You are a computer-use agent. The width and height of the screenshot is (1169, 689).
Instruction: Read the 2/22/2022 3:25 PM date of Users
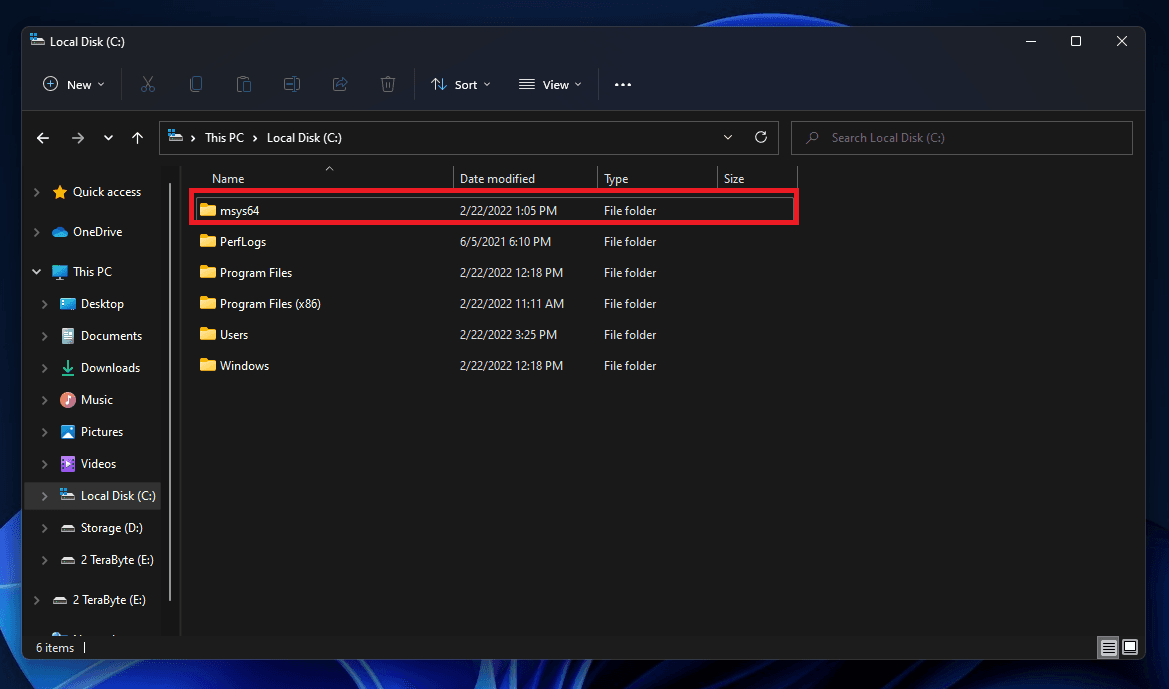(x=508, y=335)
